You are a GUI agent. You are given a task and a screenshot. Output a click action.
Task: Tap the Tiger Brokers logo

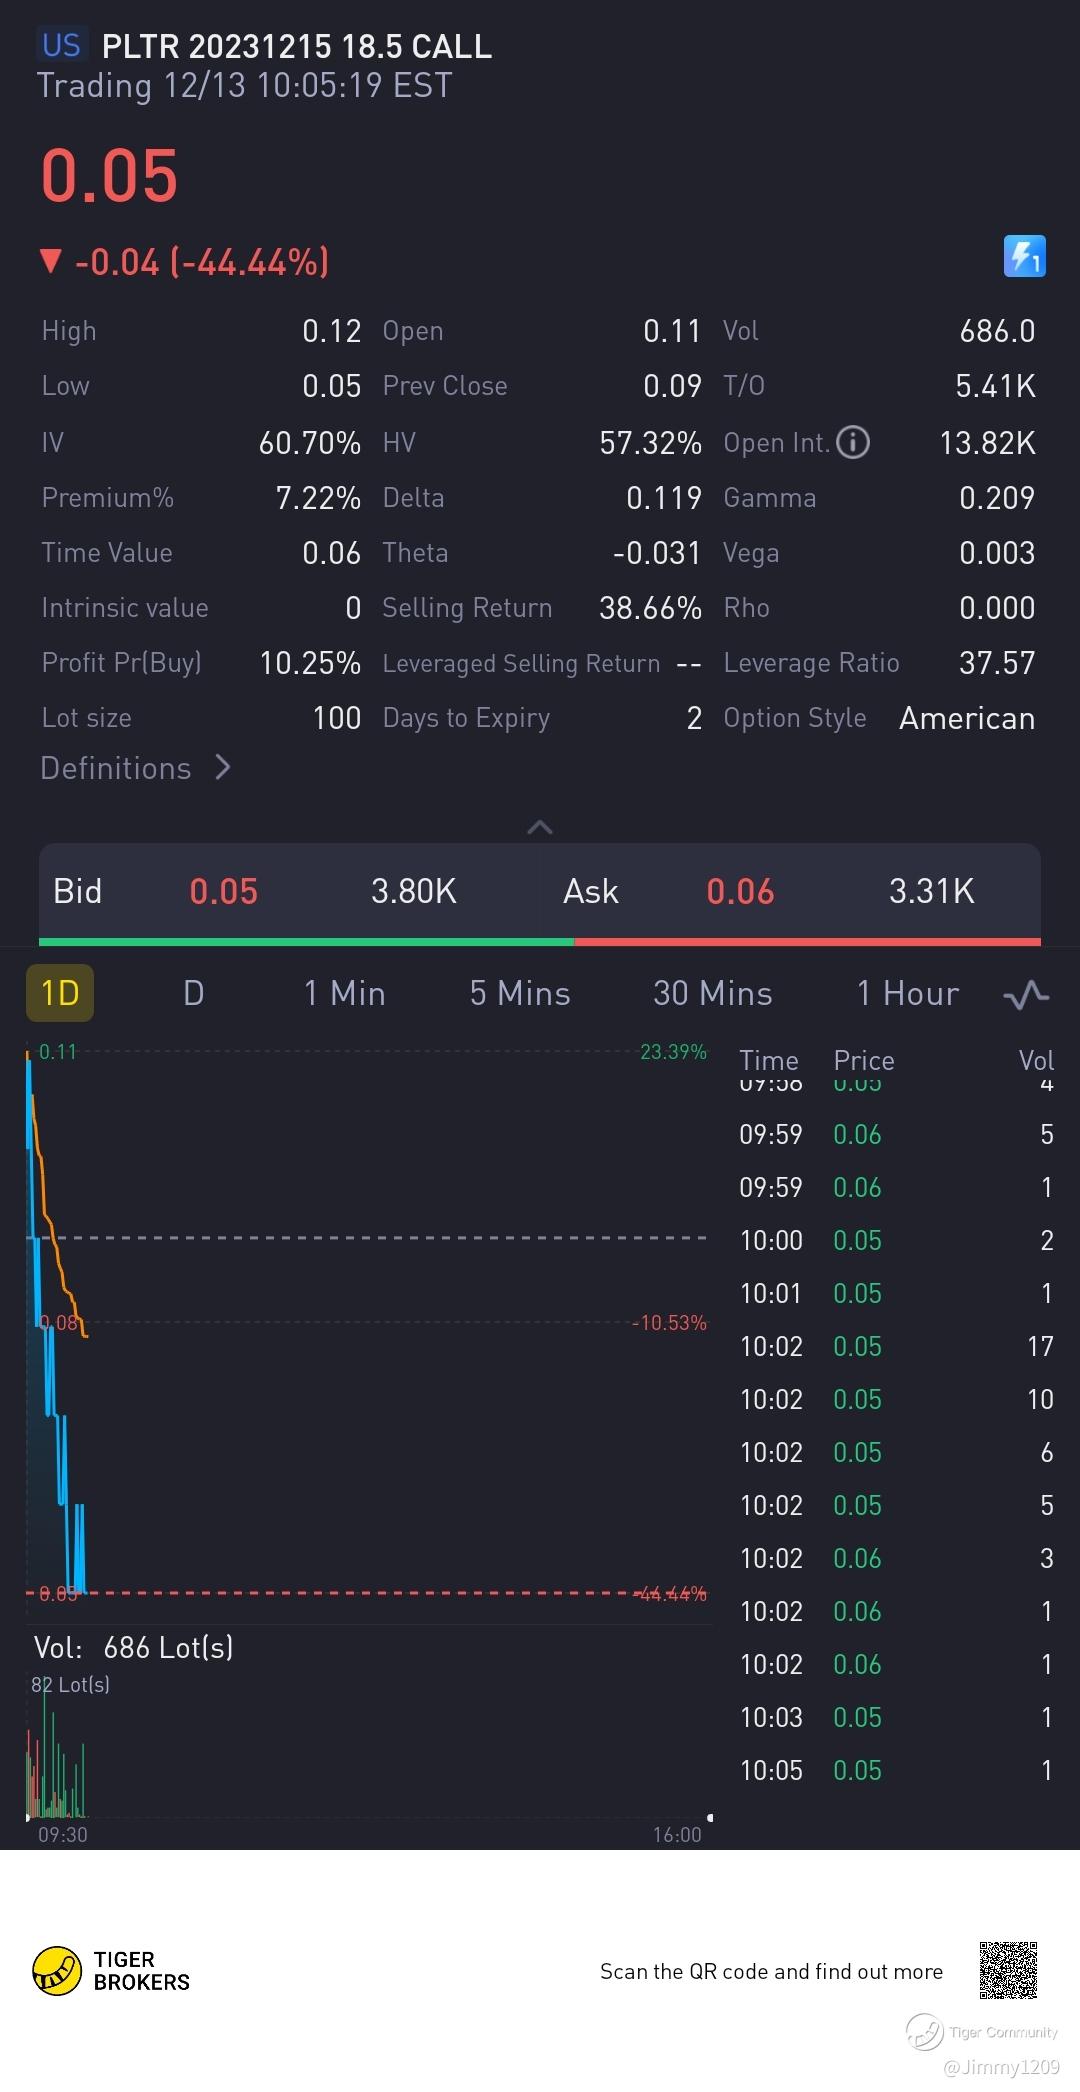tap(111, 1971)
